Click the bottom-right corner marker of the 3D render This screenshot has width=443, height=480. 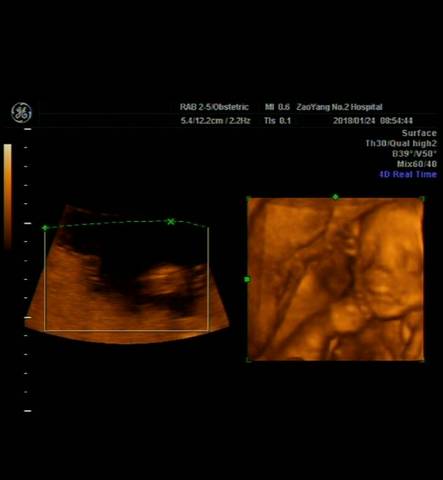(x=423, y=360)
